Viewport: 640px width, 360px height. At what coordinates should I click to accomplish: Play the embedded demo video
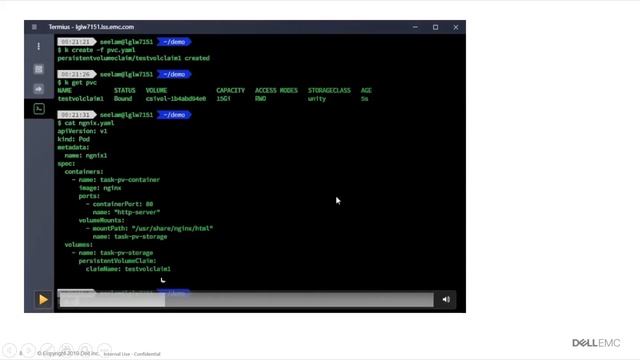43,300
